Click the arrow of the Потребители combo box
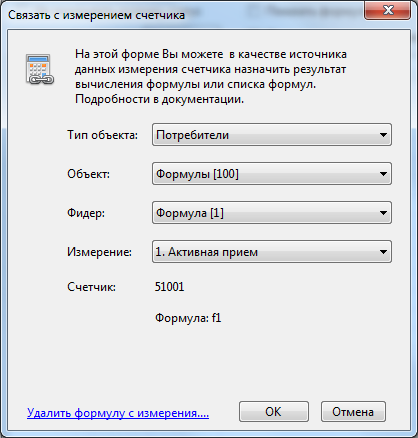The height and width of the screenshot is (438, 418). [383, 135]
